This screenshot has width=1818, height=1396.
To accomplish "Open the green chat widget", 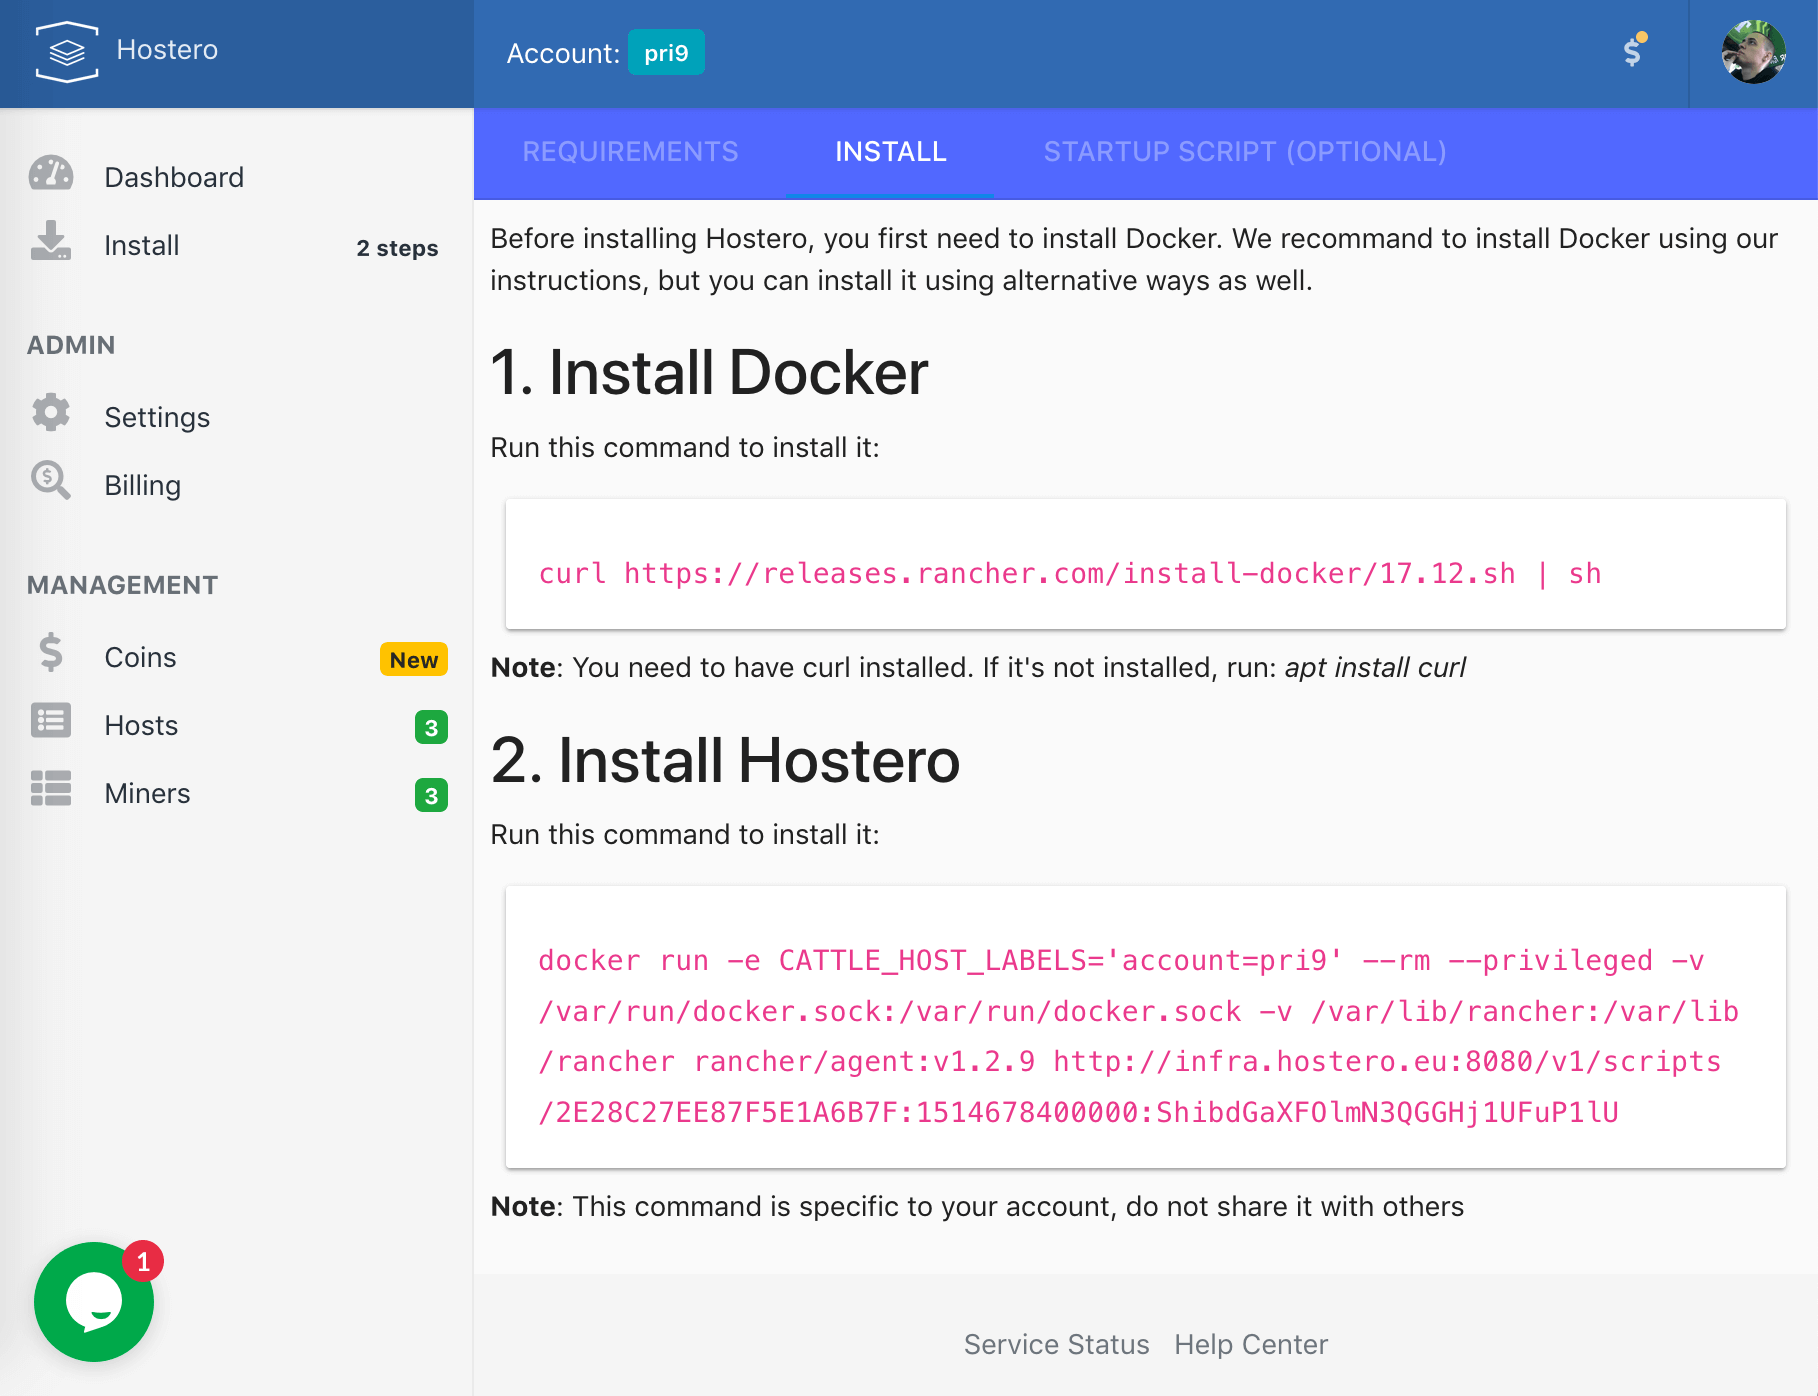I will 94,1302.
